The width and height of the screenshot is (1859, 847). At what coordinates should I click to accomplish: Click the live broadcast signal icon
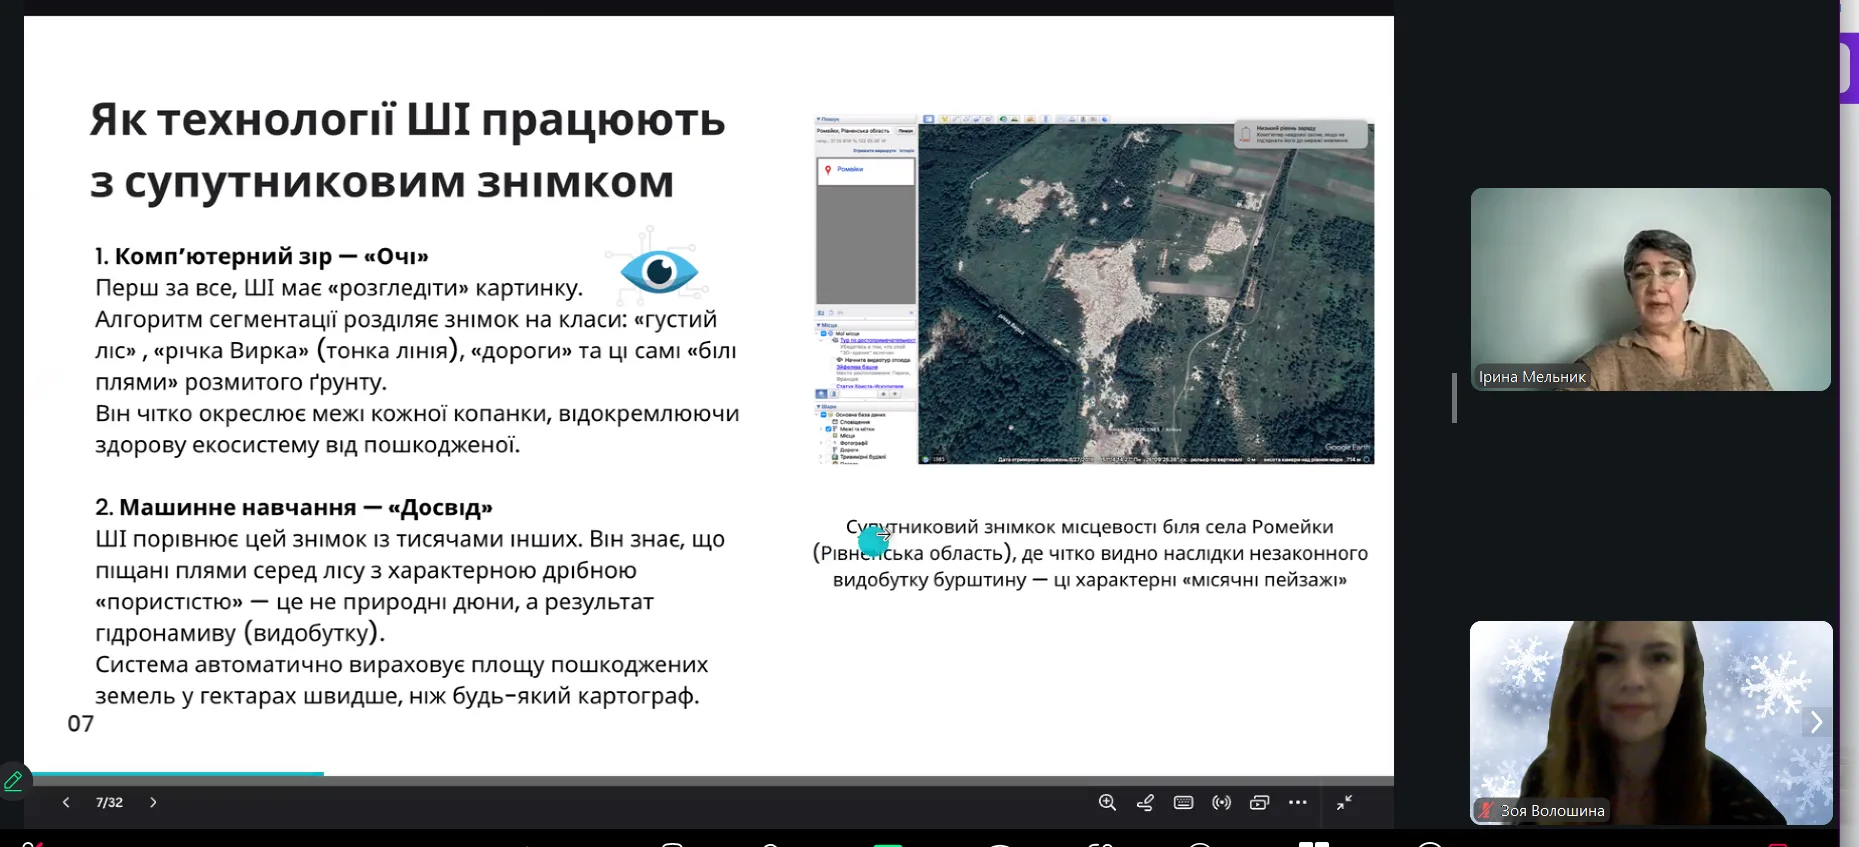(1221, 802)
